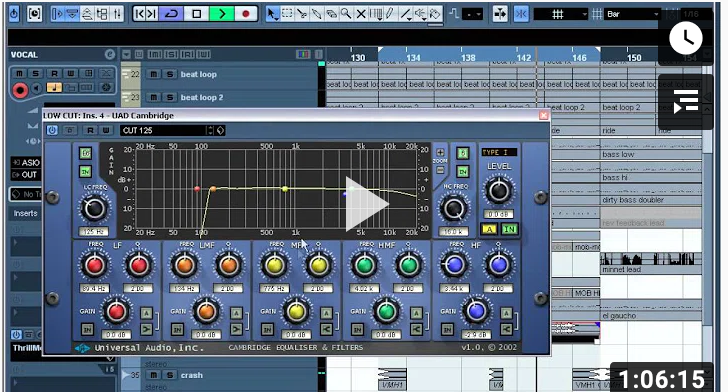The width and height of the screenshot is (728, 392).
Task: Open the Bar grid type dropdown
Action: point(632,14)
